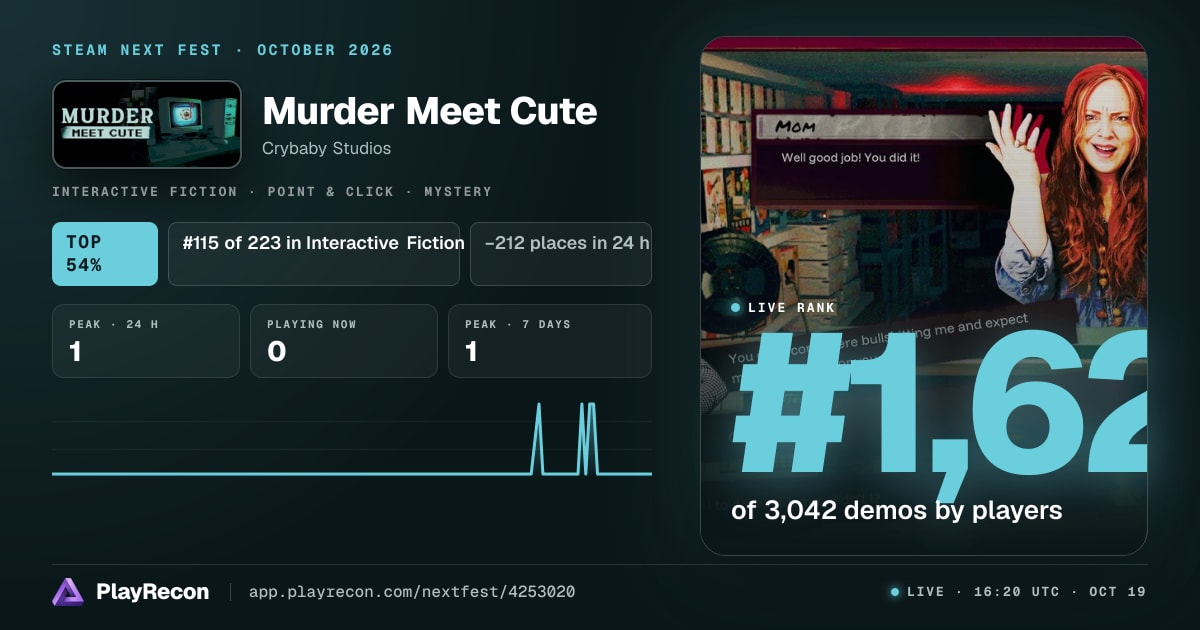Image resolution: width=1200 pixels, height=630 pixels.
Task: Click the LIVE status dot in the footer
Action: 895,592
